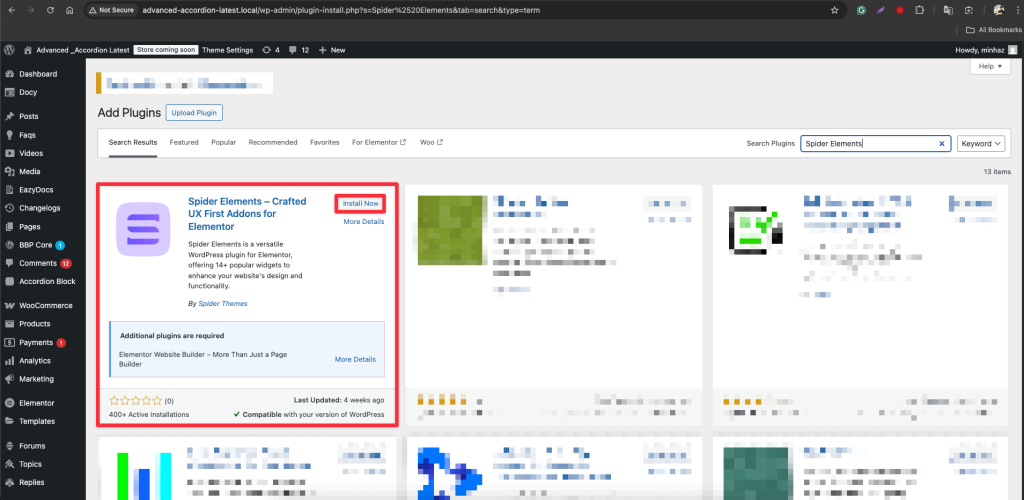Click the Spider Elements plugin logo thumbnail
The width and height of the screenshot is (1024, 500).
(142, 228)
